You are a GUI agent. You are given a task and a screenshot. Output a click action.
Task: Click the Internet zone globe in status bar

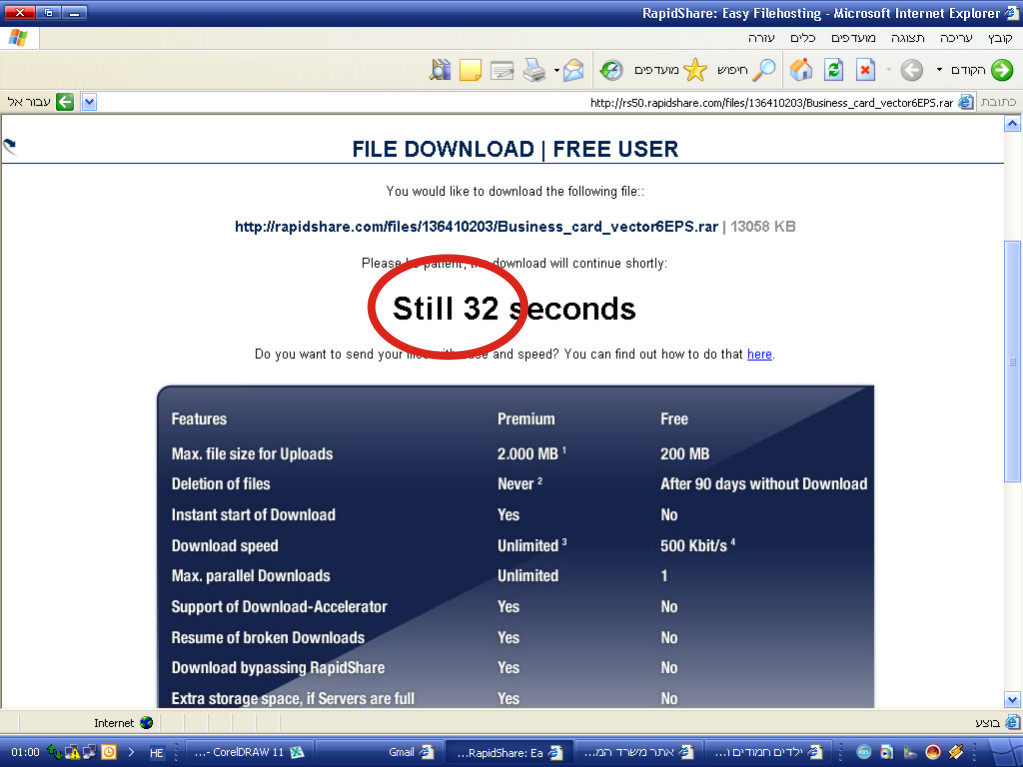click(146, 723)
